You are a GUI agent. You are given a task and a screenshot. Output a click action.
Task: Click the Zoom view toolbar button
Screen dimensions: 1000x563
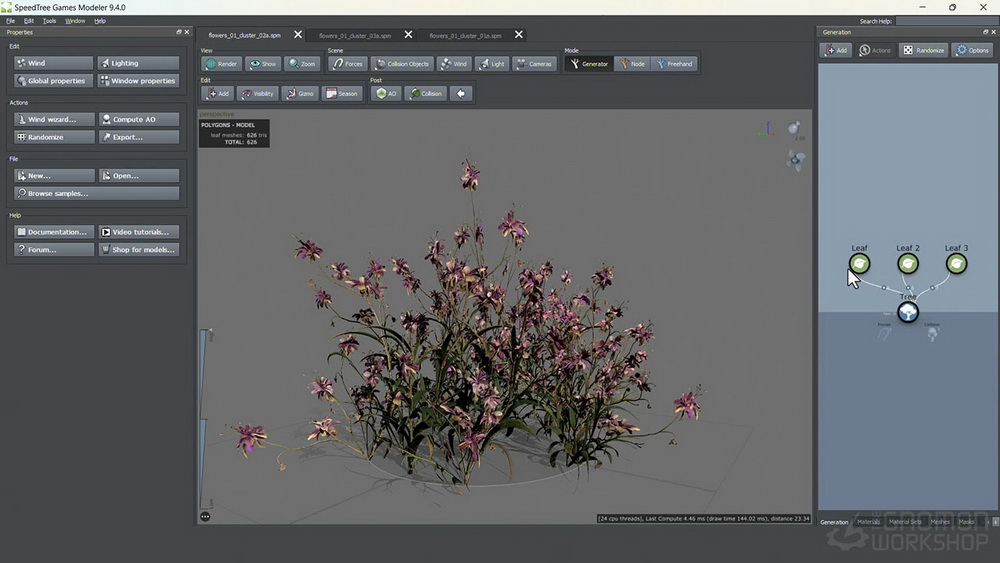point(302,64)
